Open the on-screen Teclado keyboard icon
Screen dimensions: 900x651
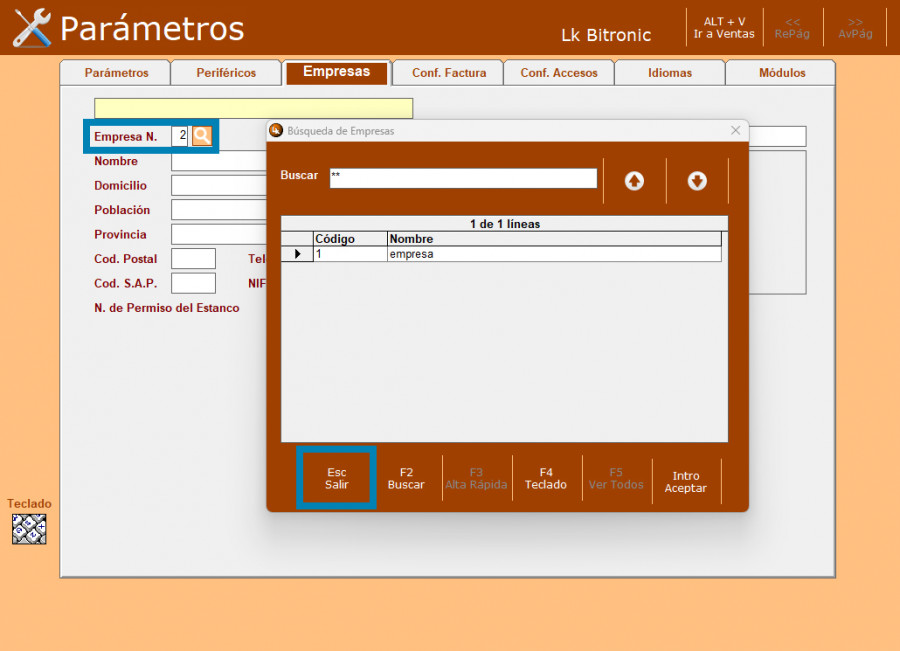29,529
